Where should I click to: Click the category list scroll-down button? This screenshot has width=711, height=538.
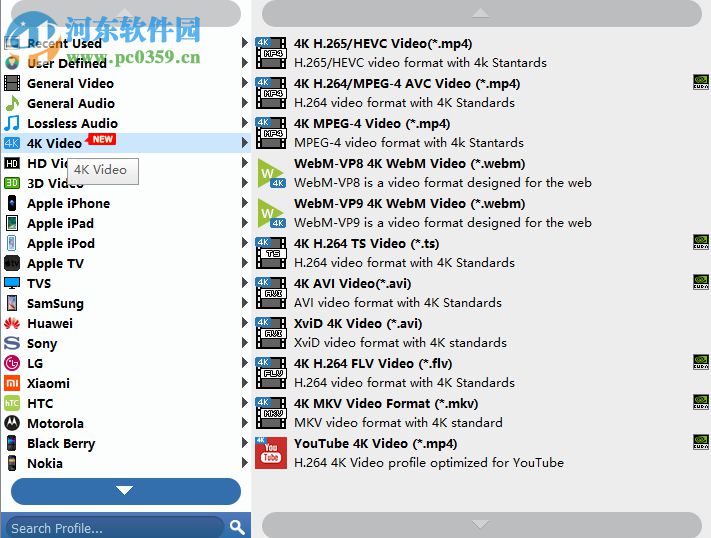[x=126, y=491]
